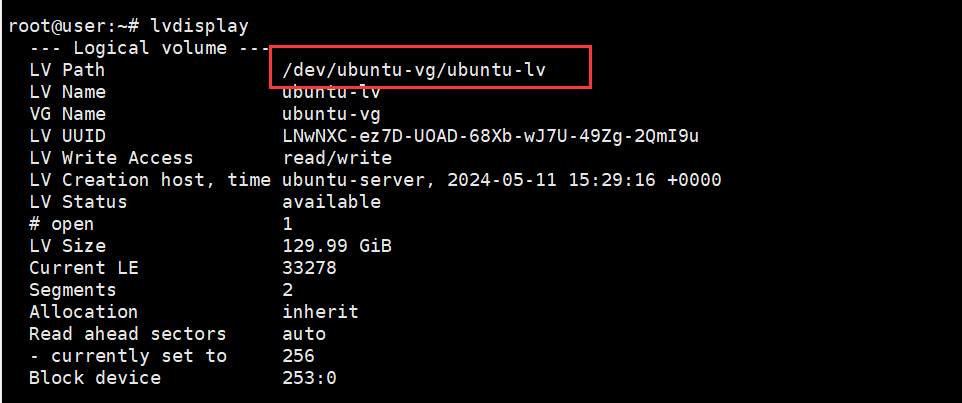This screenshot has height=403, width=962.
Task: Click the LV Status value available
Action: 332,202
